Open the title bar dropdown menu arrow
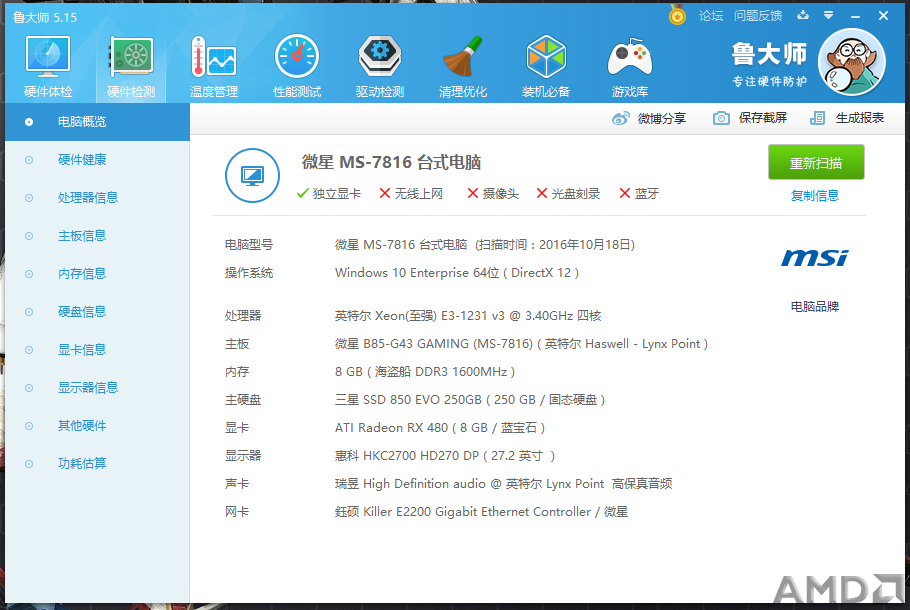The height and width of the screenshot is (610, 910). pos(829,16)
